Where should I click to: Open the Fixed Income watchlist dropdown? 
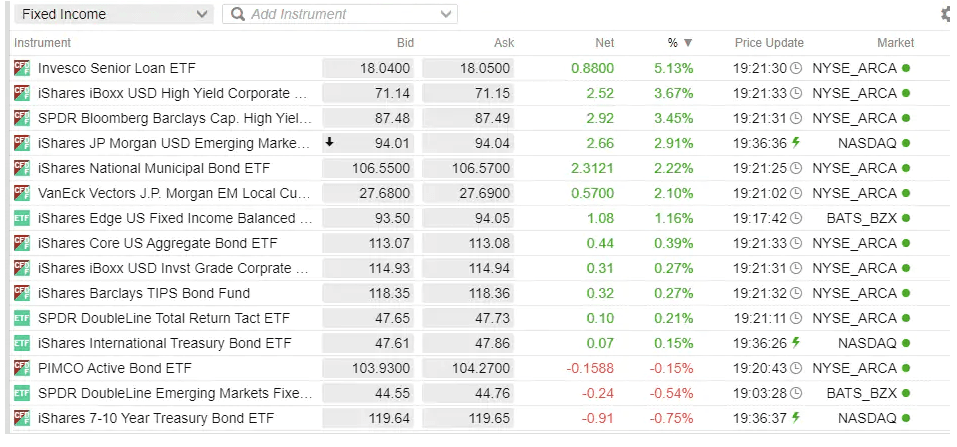(x=114, y=14)
